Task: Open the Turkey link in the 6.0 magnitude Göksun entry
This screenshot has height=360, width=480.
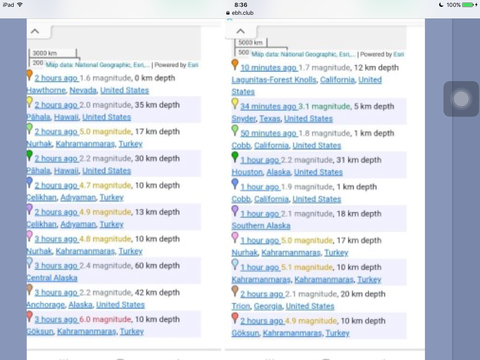Action: coord(132,332)
